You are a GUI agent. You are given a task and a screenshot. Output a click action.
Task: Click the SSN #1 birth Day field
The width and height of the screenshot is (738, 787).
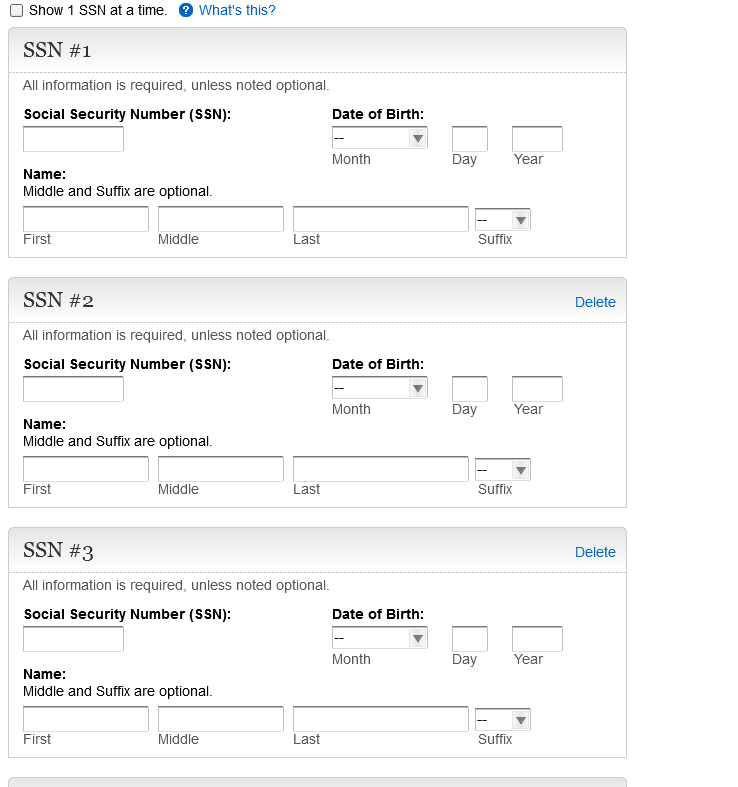470,139
